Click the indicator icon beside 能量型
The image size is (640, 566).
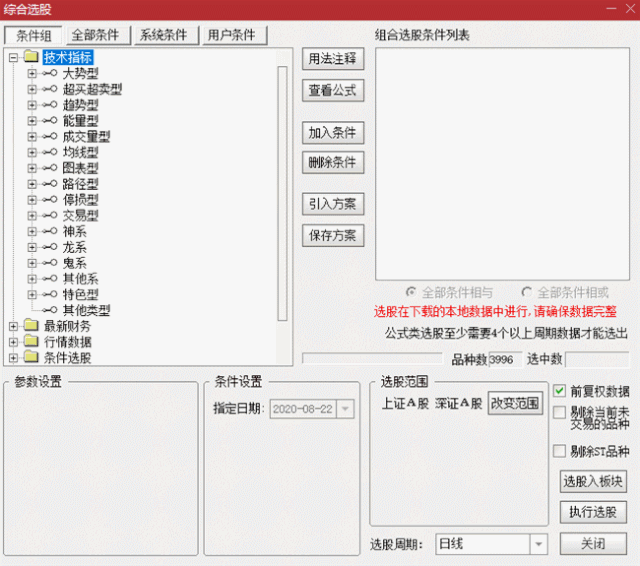(50, 121)
